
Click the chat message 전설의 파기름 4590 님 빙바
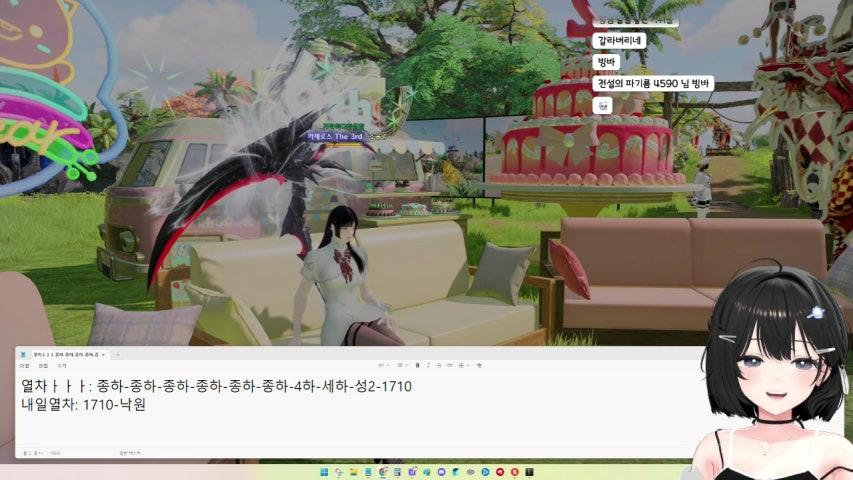[x=653, y=83]
